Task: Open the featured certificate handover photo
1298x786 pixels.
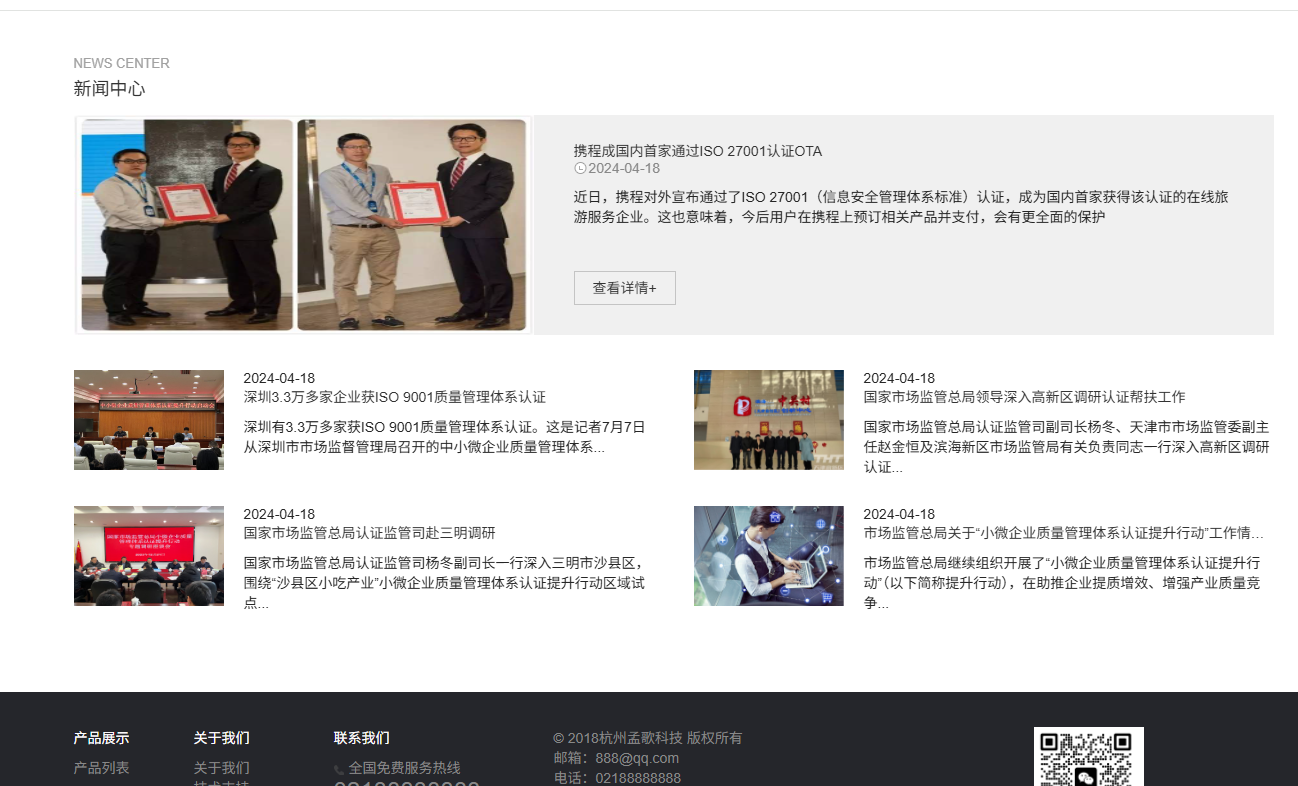Action: 304,225
